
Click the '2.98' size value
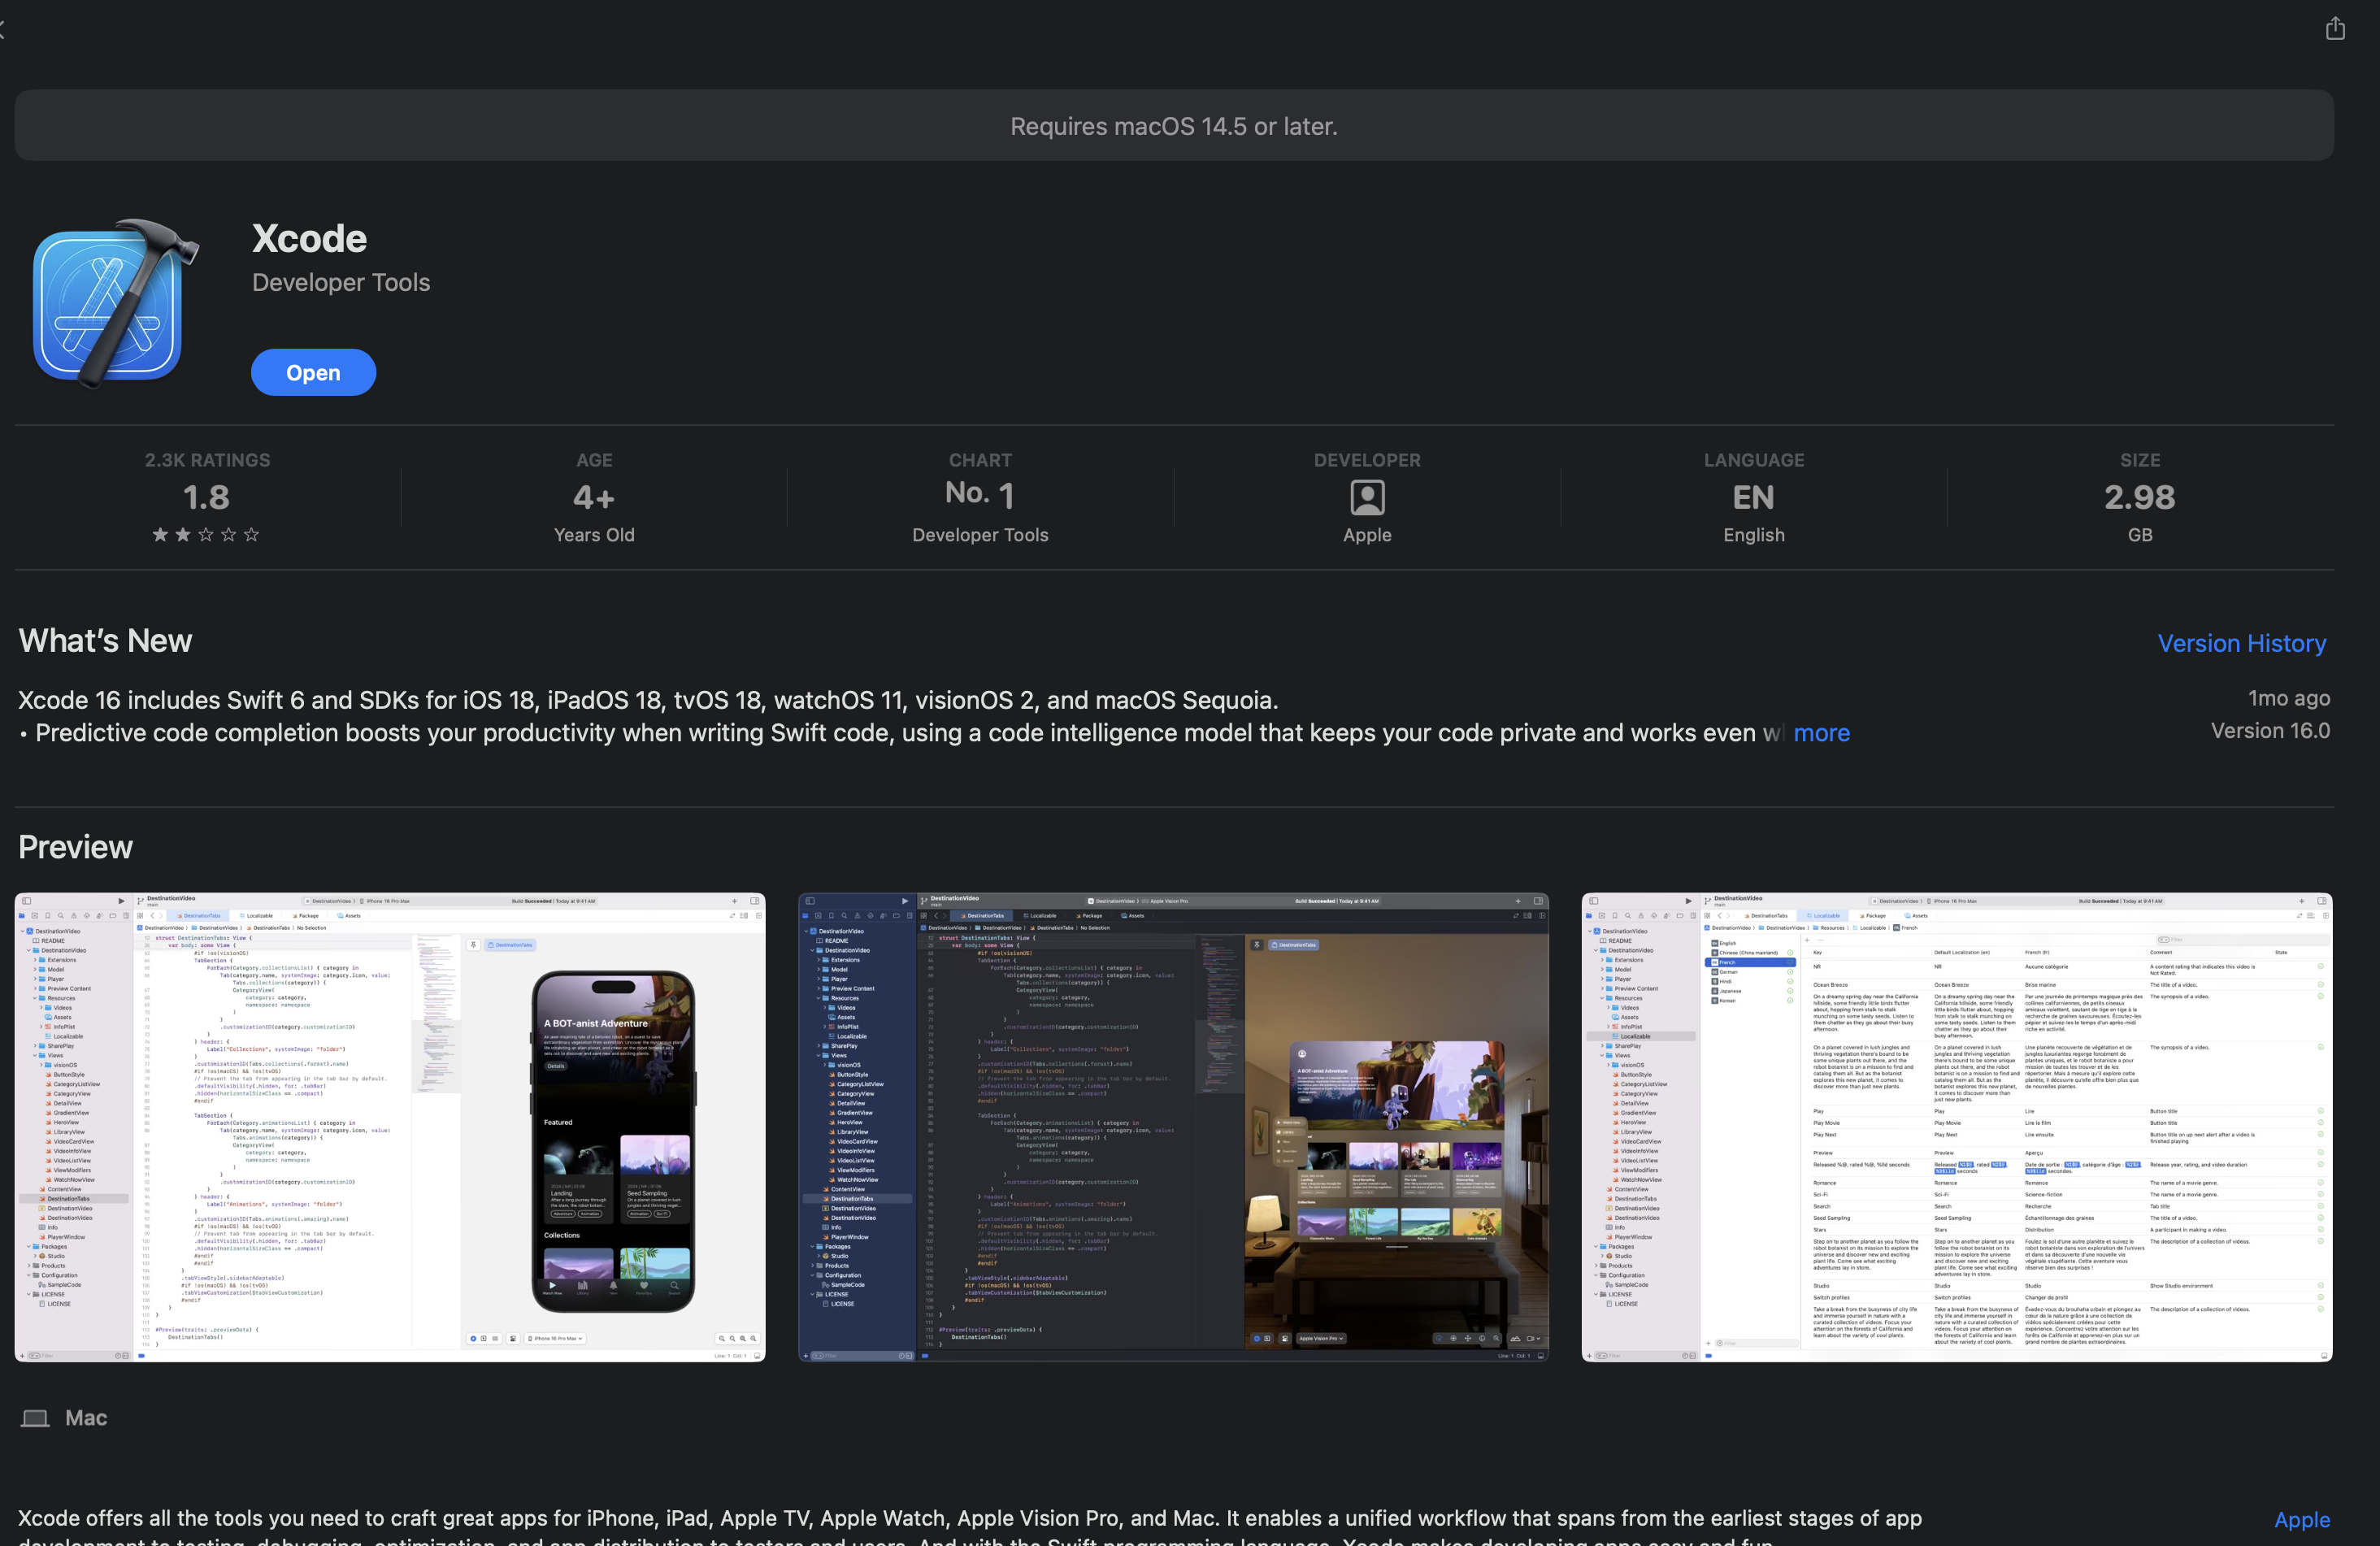tap(2139, 497)
